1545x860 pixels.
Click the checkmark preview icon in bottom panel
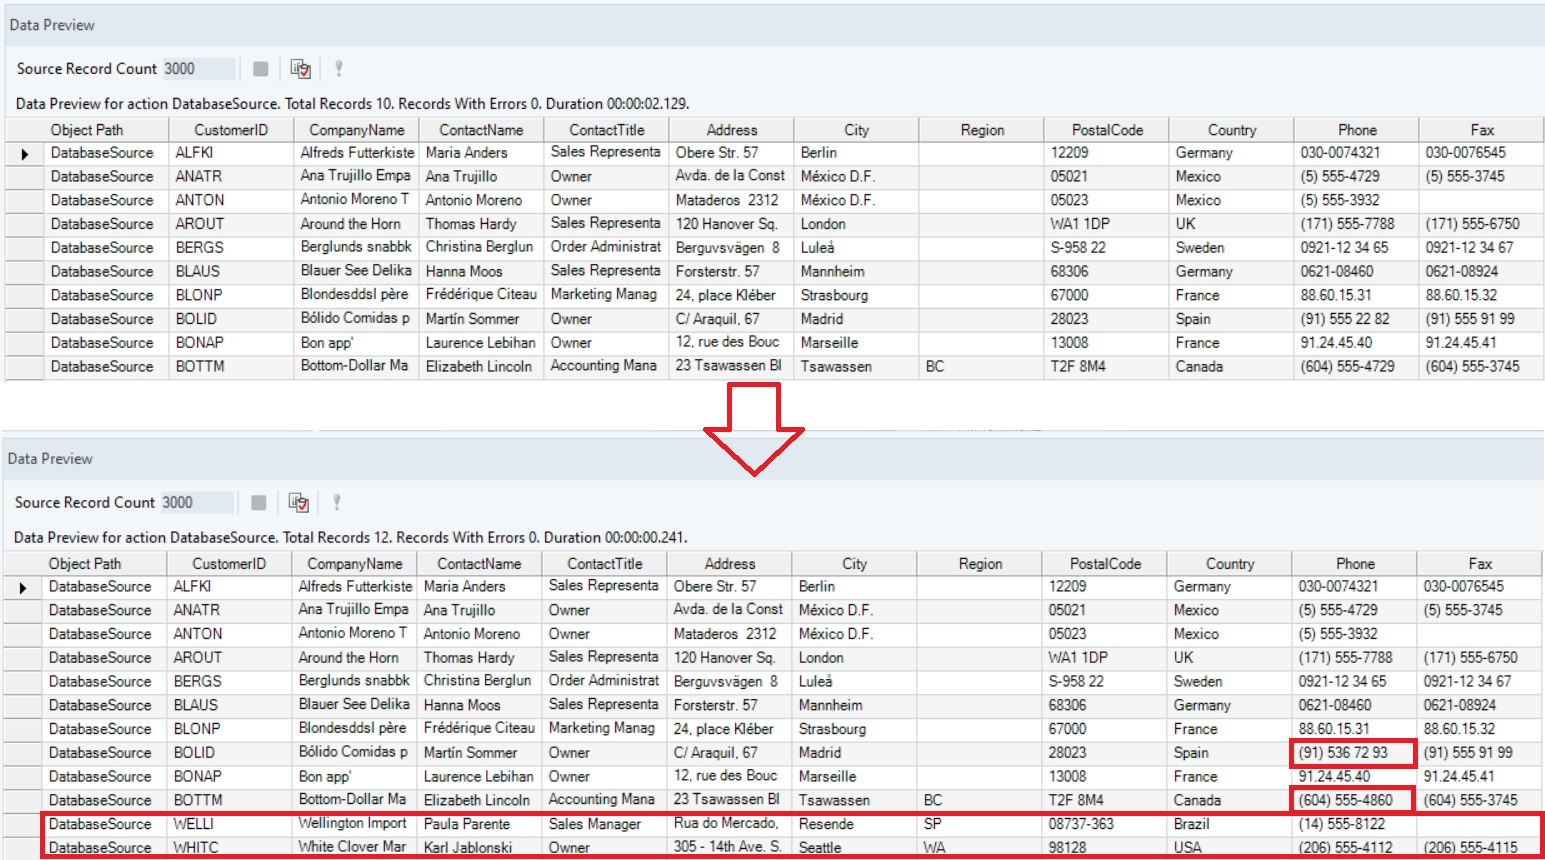tap(298, 503)
